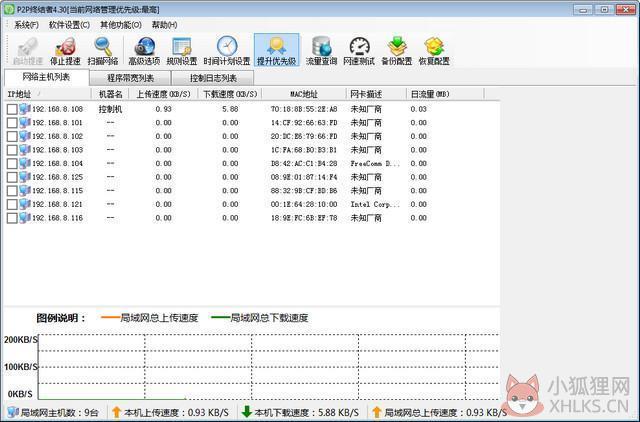Click MAC address 14:CF:92:66:63:FD
The height and width of the screenshot is (422, 640).
(x=304, y=122)
